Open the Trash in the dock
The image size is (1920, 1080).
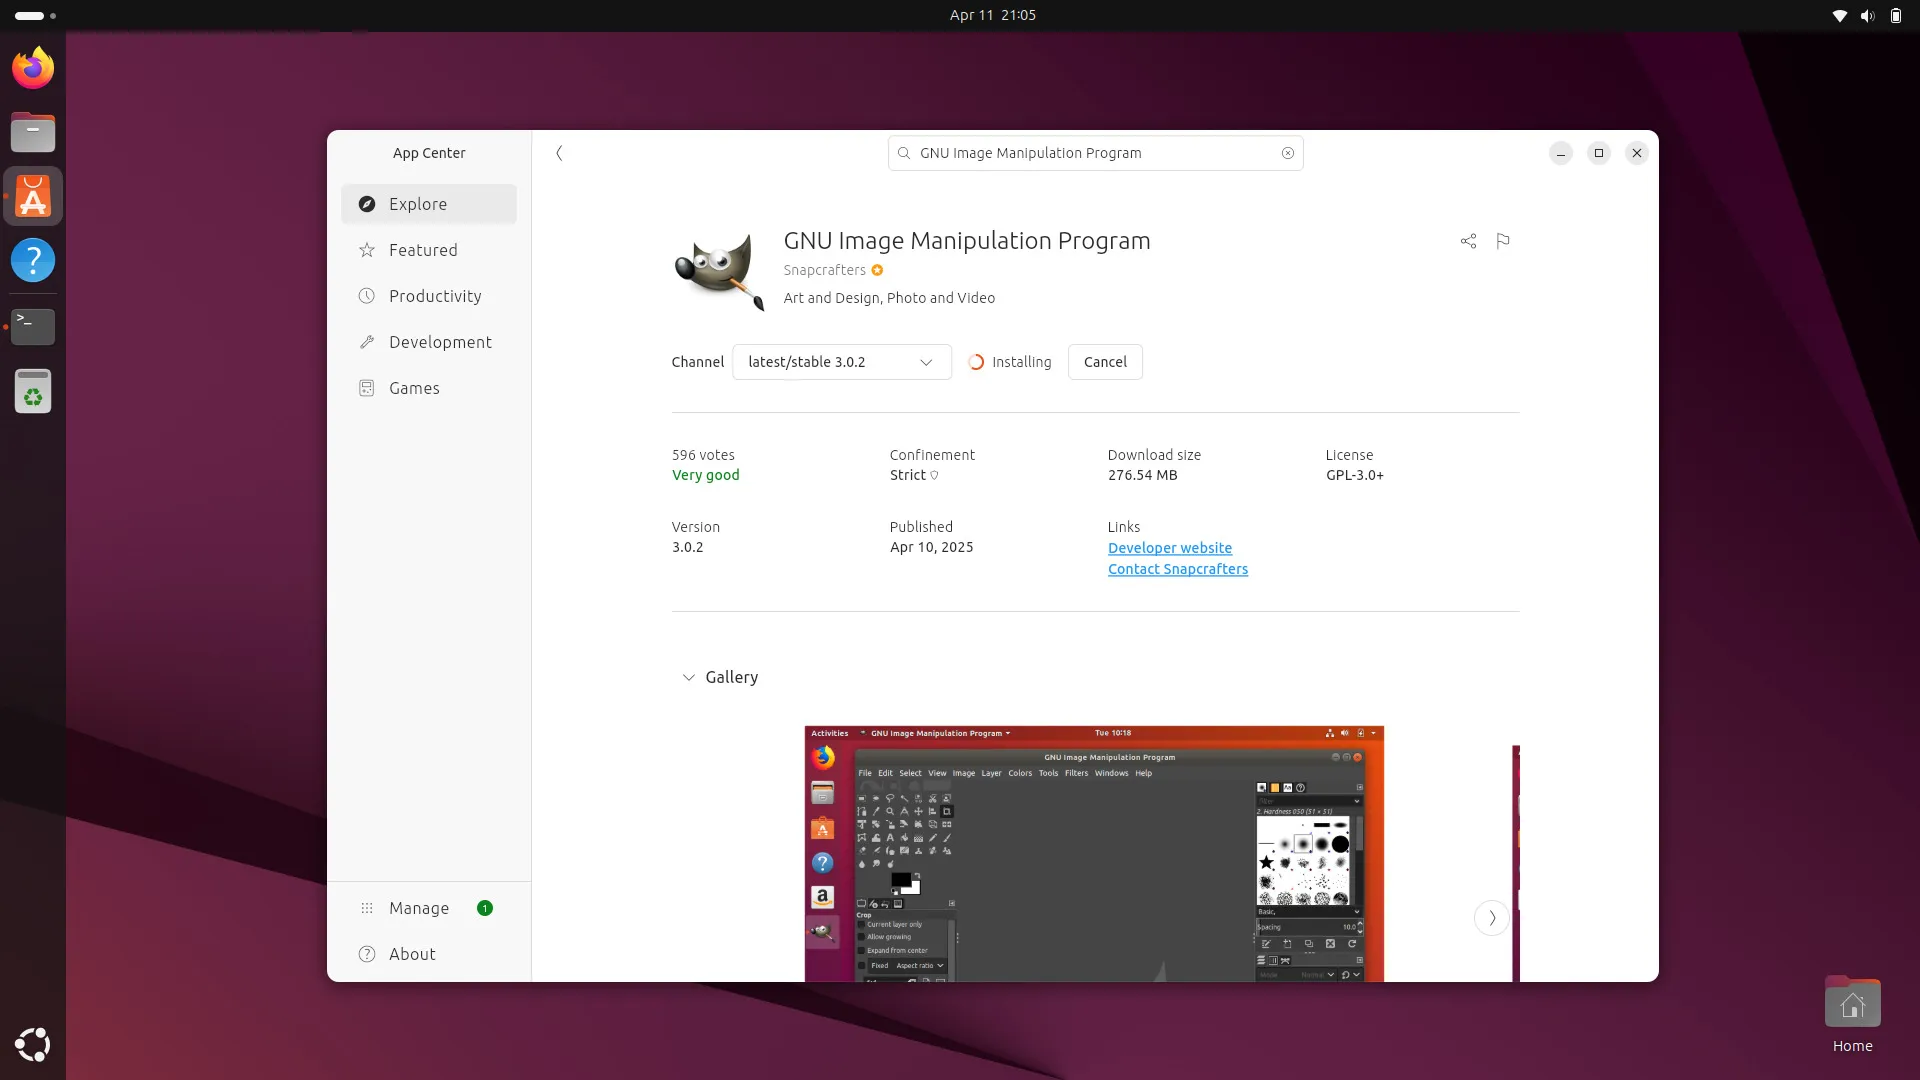pyautogui.click(x=33, y=391)
